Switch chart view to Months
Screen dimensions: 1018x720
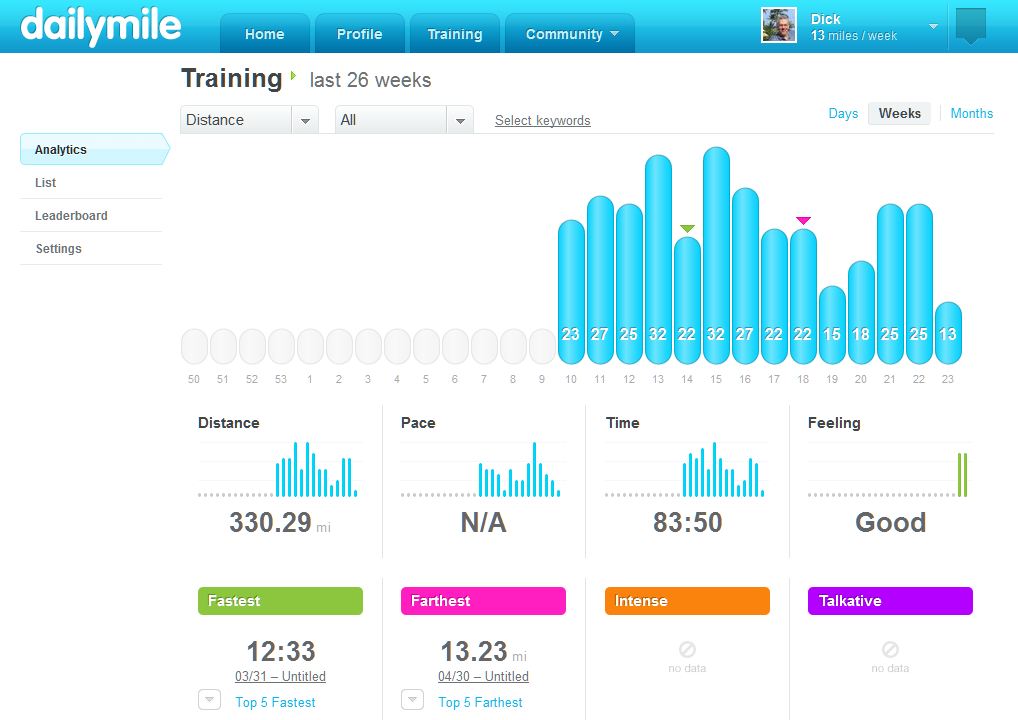[x=971, y=113]
